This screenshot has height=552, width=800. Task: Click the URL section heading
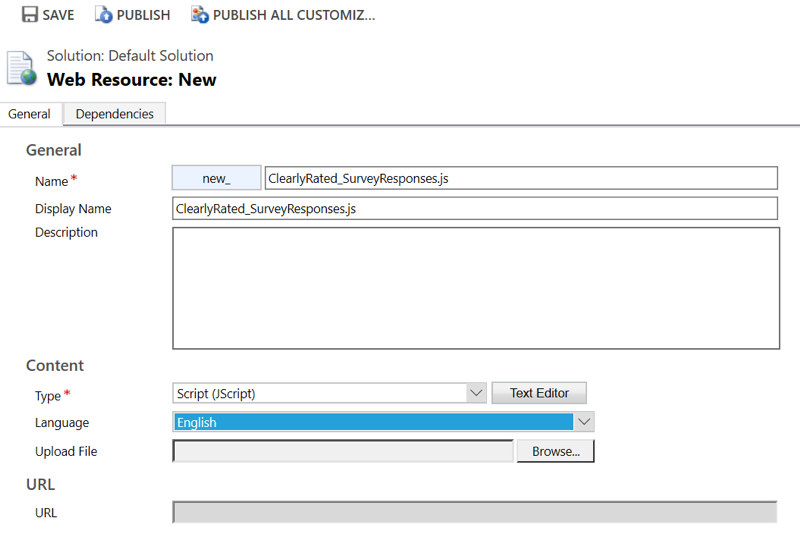click(x=40, y=484)
